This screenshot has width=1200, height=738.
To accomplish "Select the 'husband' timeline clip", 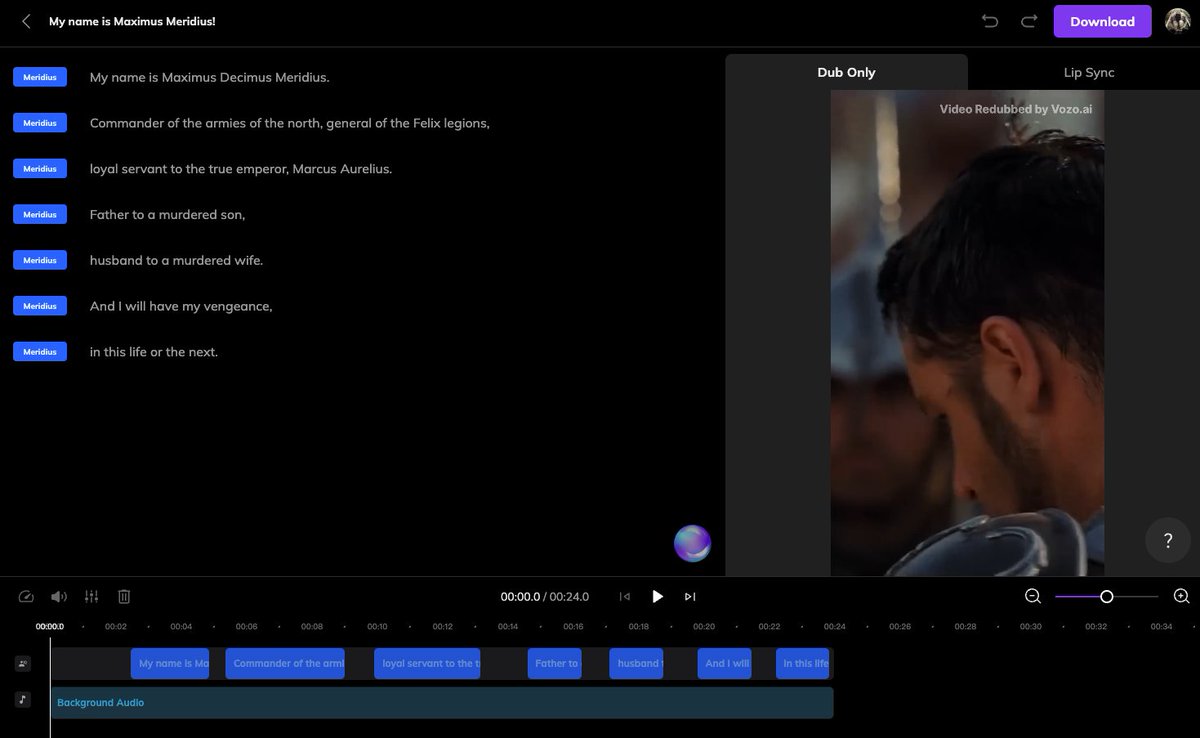I will [x=636, y=663].
